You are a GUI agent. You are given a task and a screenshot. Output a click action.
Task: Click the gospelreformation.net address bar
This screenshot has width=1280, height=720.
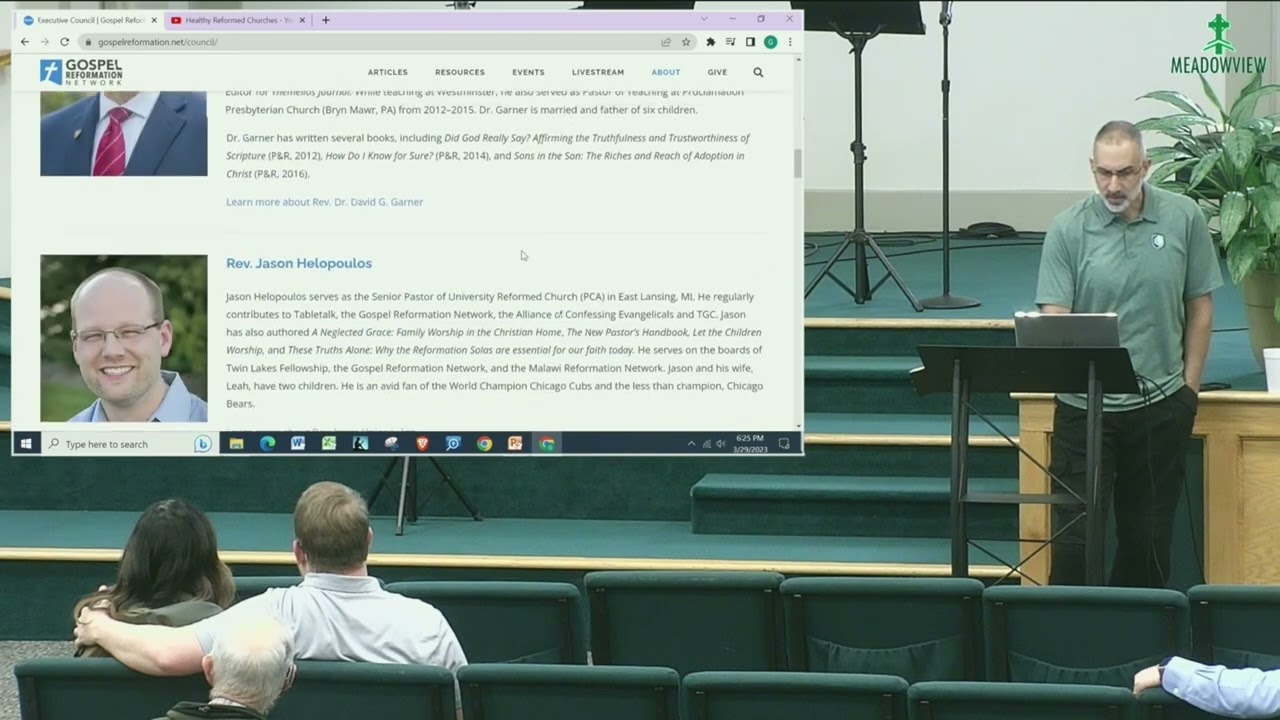point(370,42)
